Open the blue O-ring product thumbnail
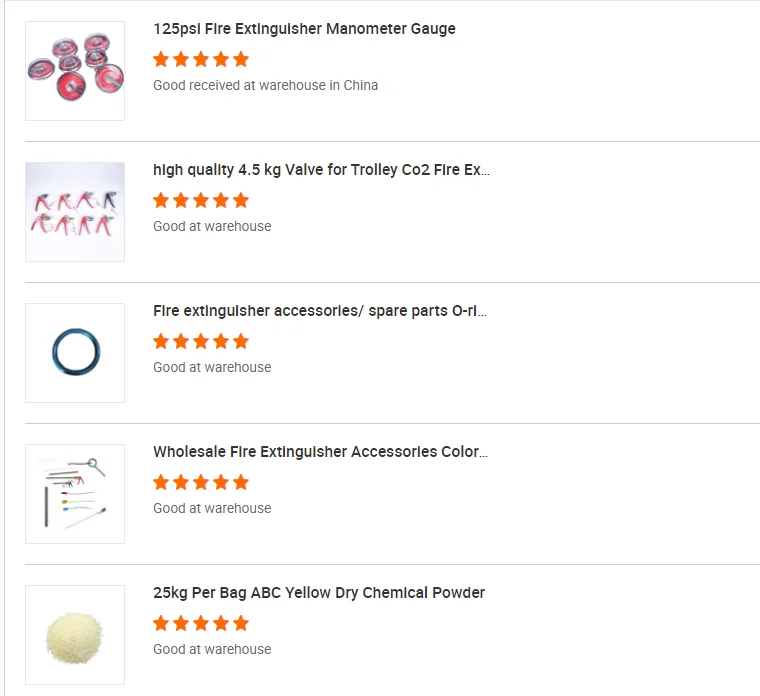The image size is (760, 696). click(75, 353)
